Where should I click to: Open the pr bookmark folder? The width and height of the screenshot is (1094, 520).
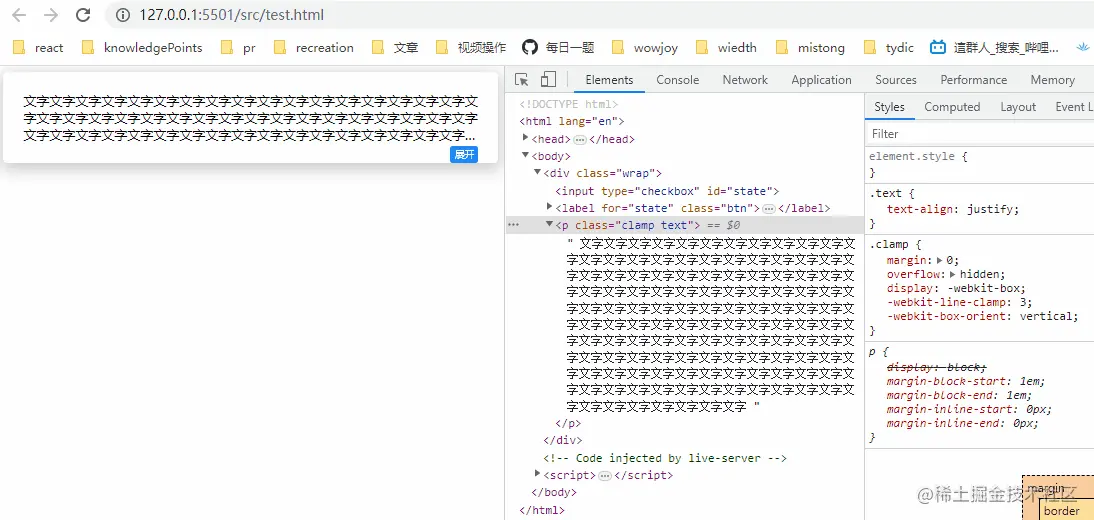point(239,47)
